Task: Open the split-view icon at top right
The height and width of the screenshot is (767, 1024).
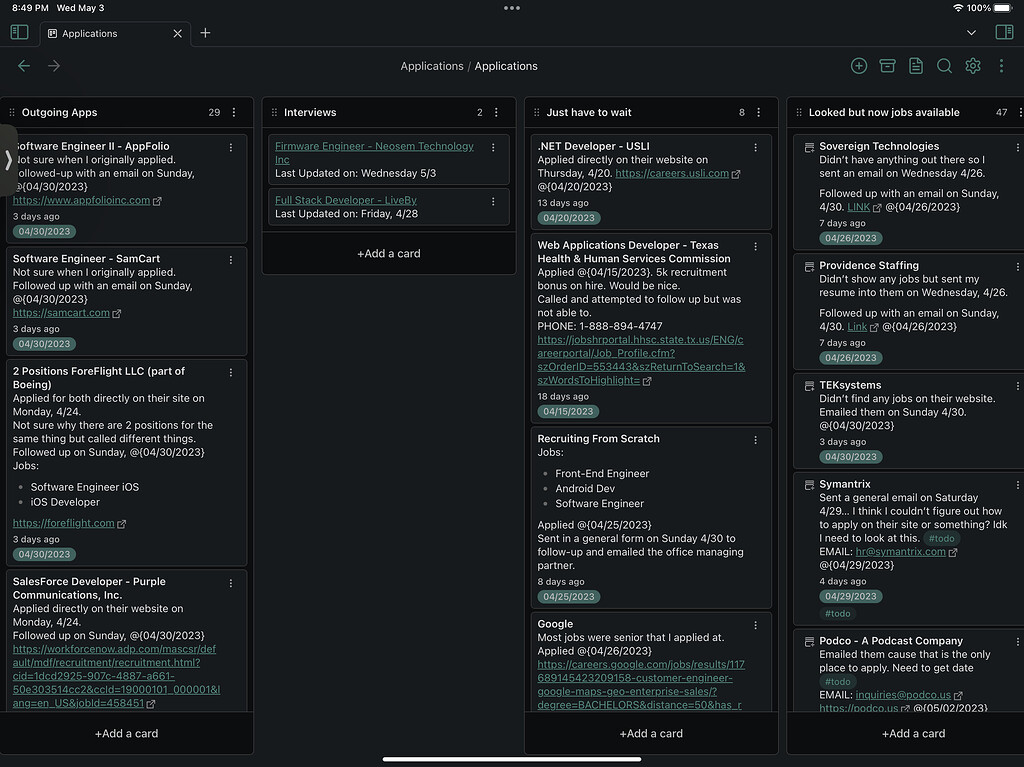Action: point(1004,32)
